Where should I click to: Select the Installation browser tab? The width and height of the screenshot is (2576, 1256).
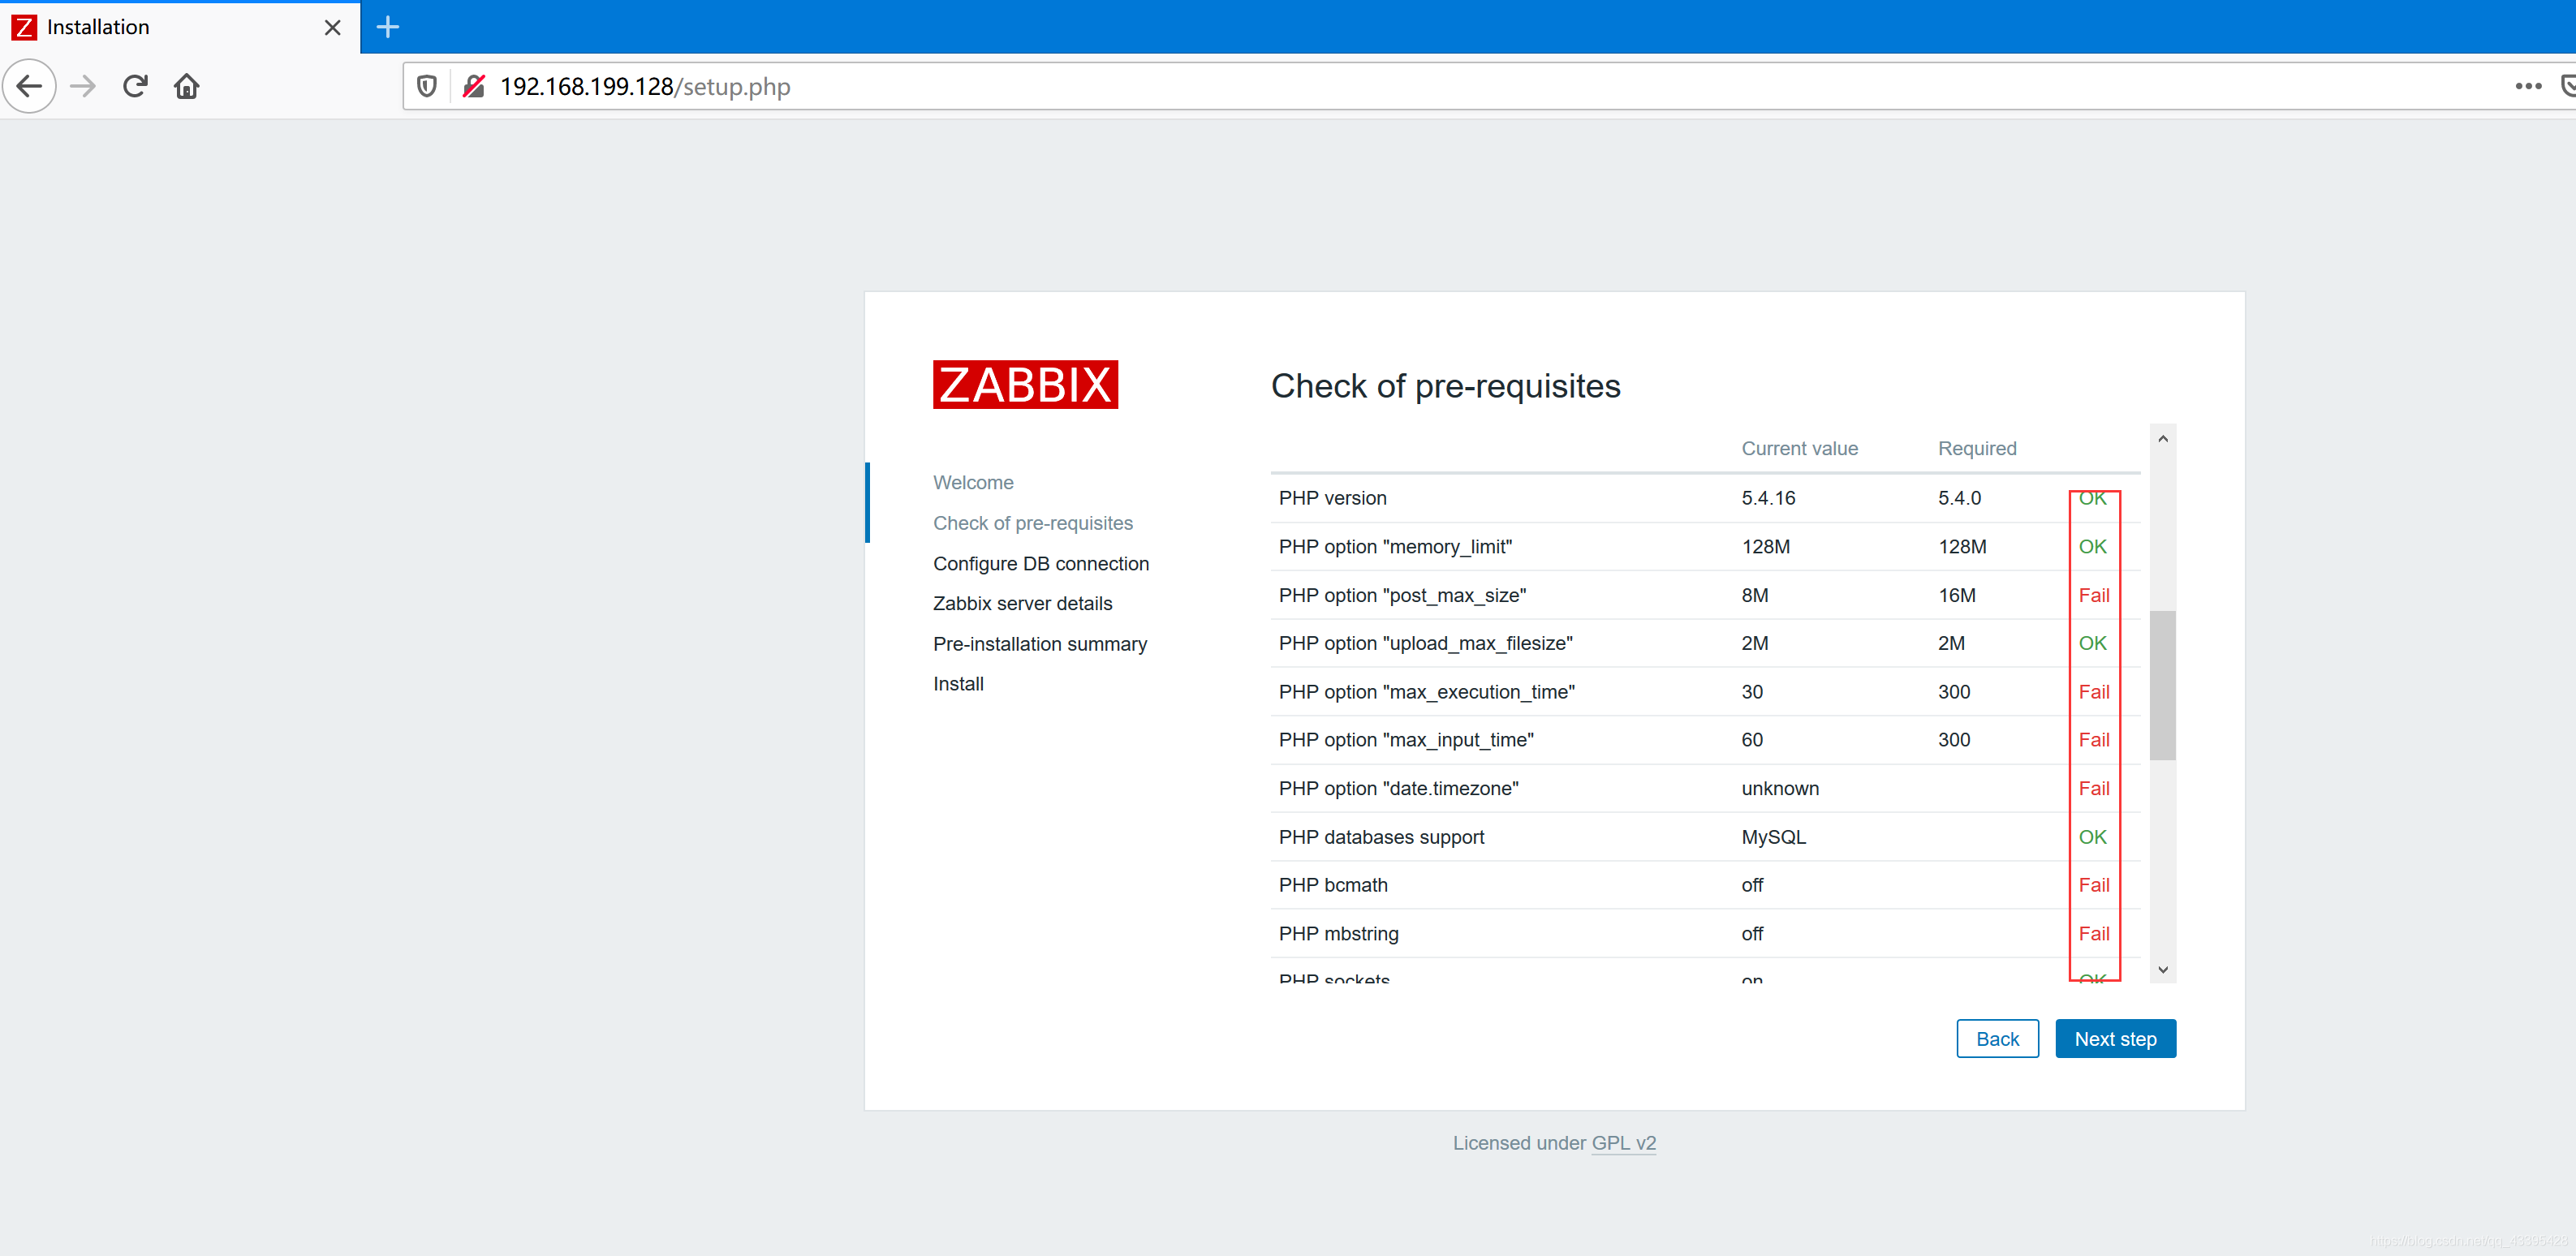pos(180,28)
